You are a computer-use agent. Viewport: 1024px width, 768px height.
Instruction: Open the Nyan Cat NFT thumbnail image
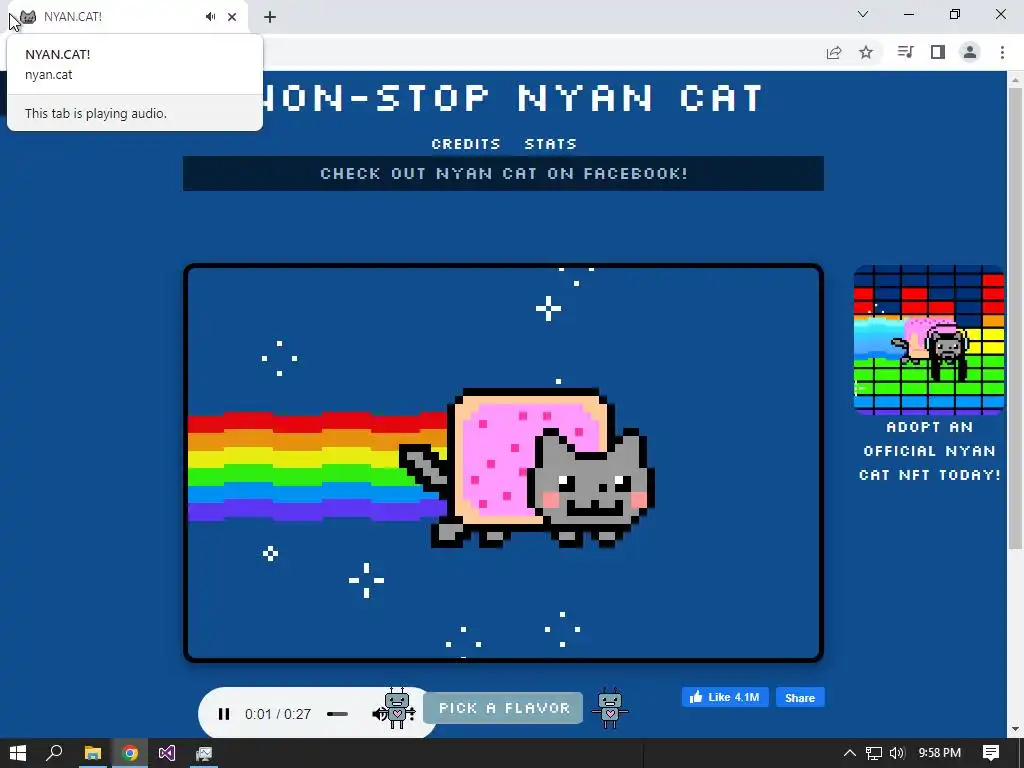point(929,340)
